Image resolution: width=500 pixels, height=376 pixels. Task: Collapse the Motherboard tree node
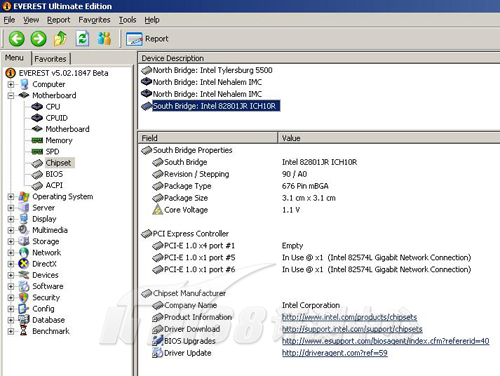(x=11, y=96)
